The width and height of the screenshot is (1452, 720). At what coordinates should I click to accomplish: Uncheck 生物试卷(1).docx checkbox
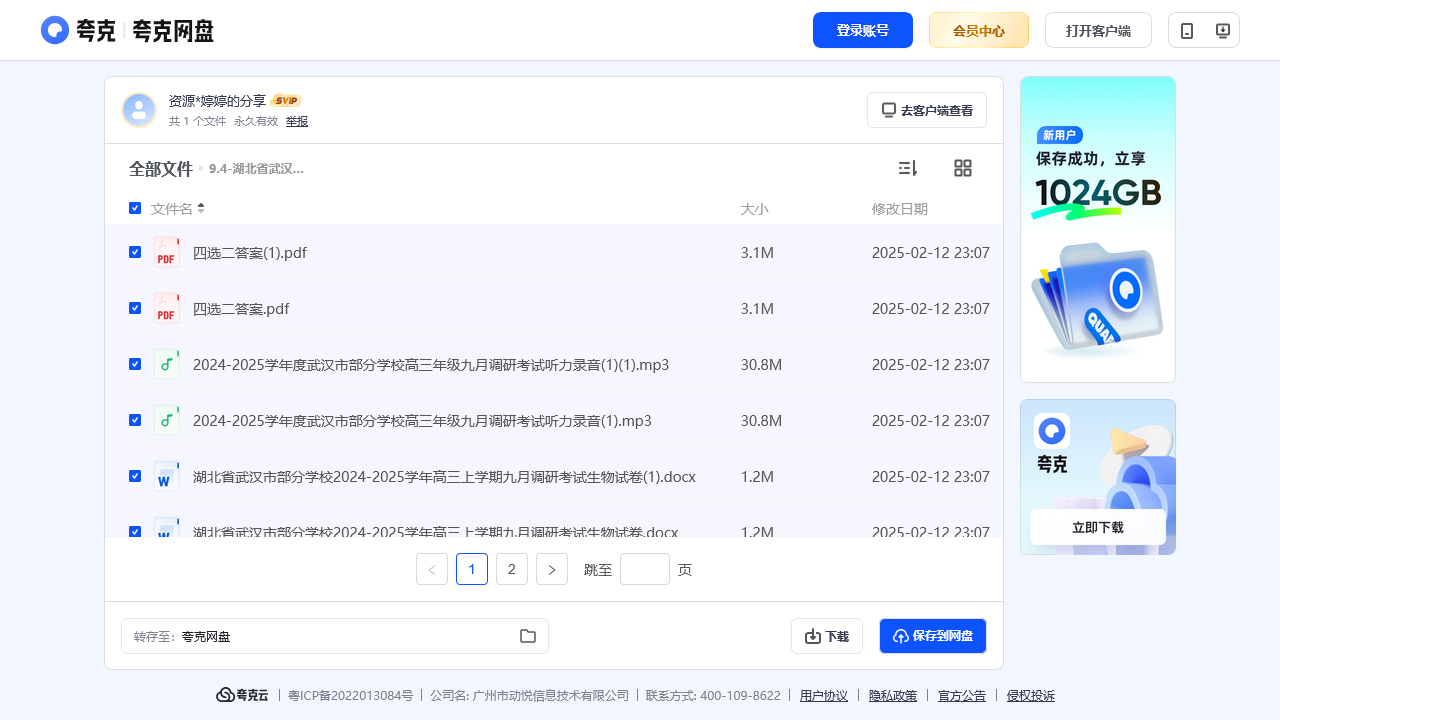click(x=135, y=476)
